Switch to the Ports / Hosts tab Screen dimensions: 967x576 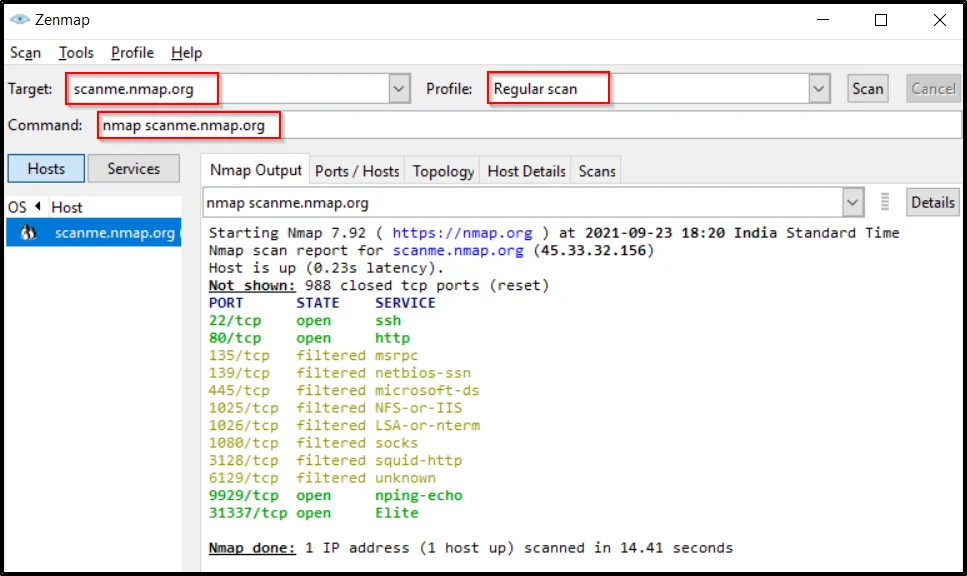pos(357,171)
